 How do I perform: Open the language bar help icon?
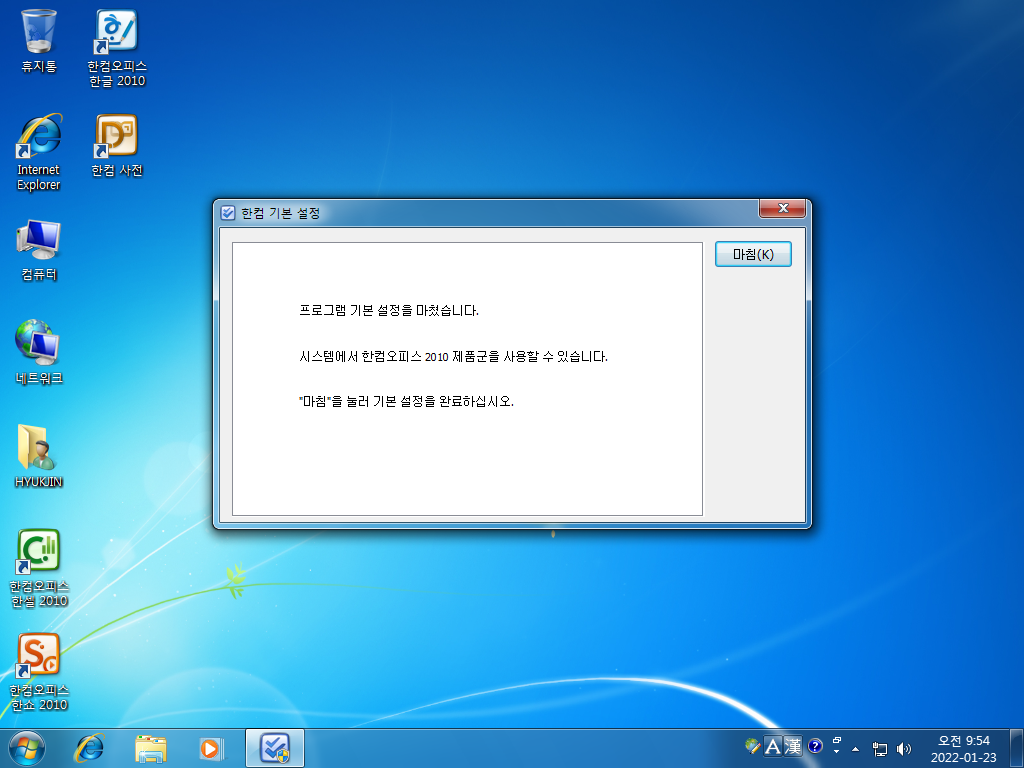(x=815, y=746)
